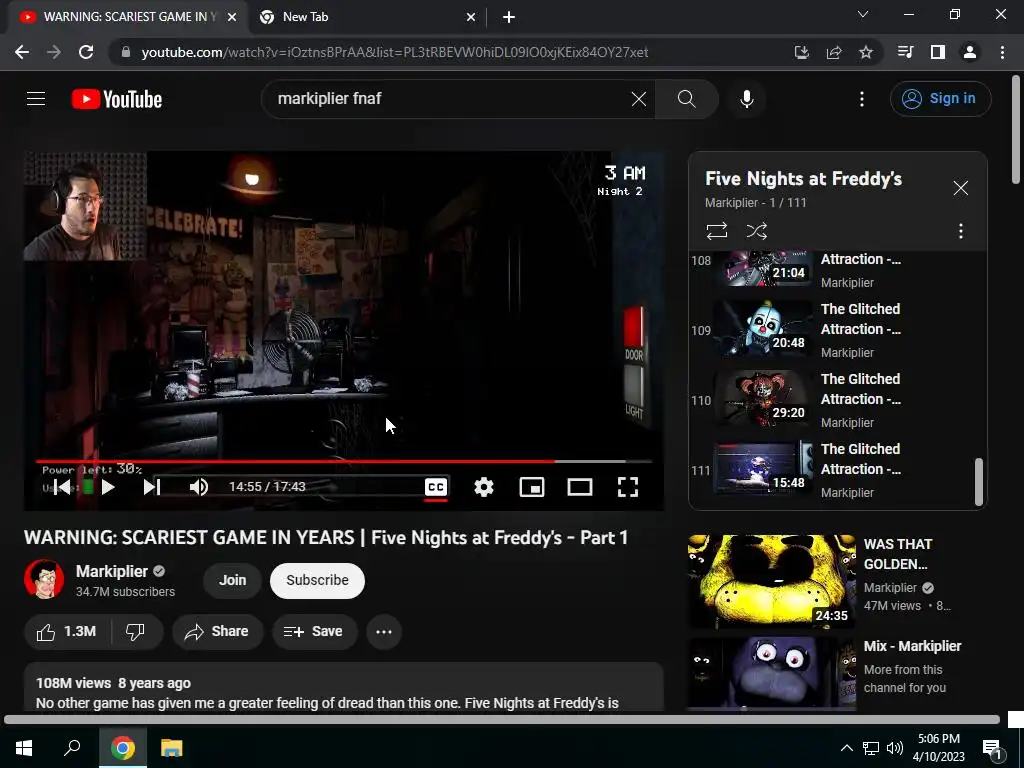1024x768 pixels.
Task: Mute the video with speaker icon
Action: click(x=199, y=487)
